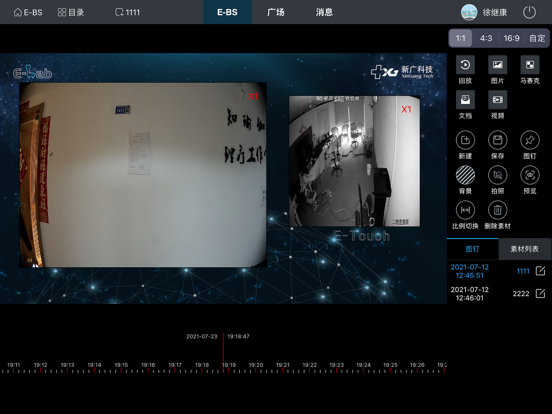Select pin dated 2021-07-12 12:46:01
This screenshot has width=552, height=414.
tap(470, 294)
